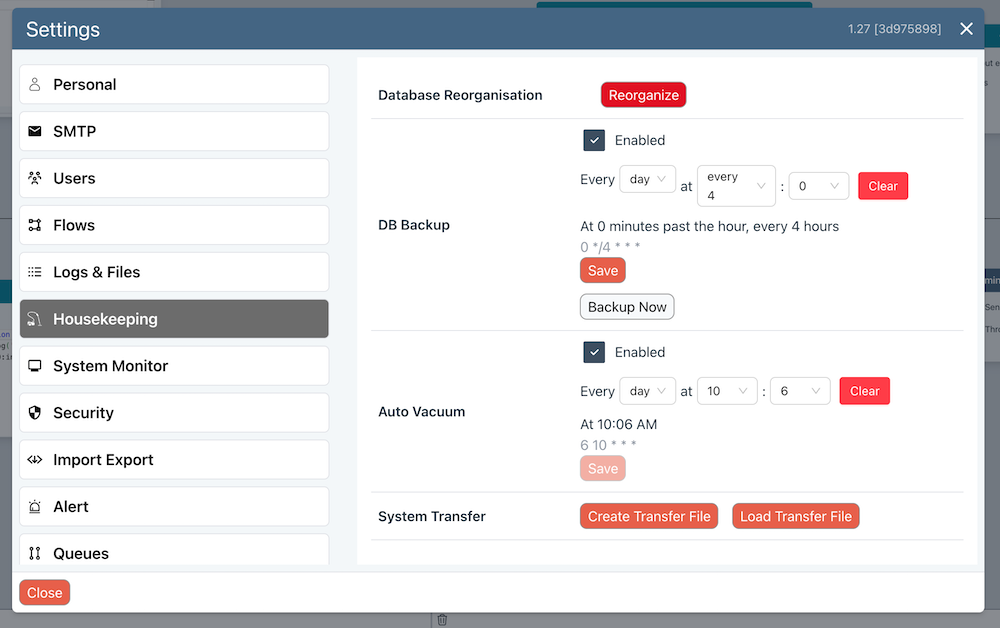Viewport: 1000px width, 628px height.
Task: Click the Users group icon
Action: 37,178
